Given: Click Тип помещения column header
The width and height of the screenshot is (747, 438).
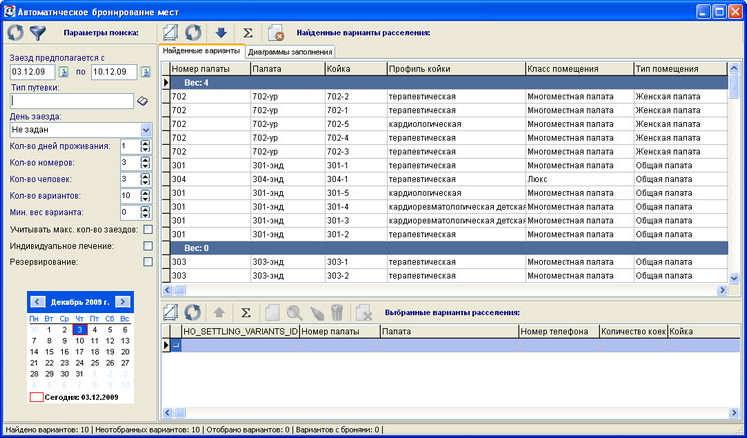Looking at the screenshot, I should [680, 69].
